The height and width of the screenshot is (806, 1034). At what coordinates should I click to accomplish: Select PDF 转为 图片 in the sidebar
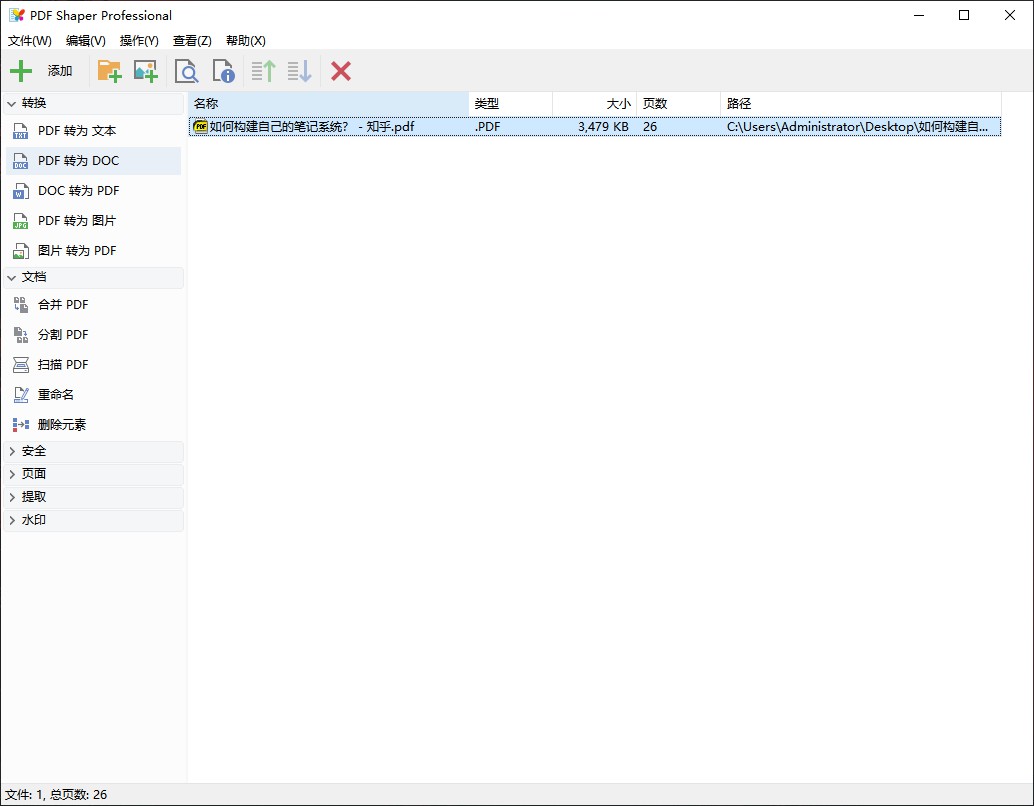point(77,221)
